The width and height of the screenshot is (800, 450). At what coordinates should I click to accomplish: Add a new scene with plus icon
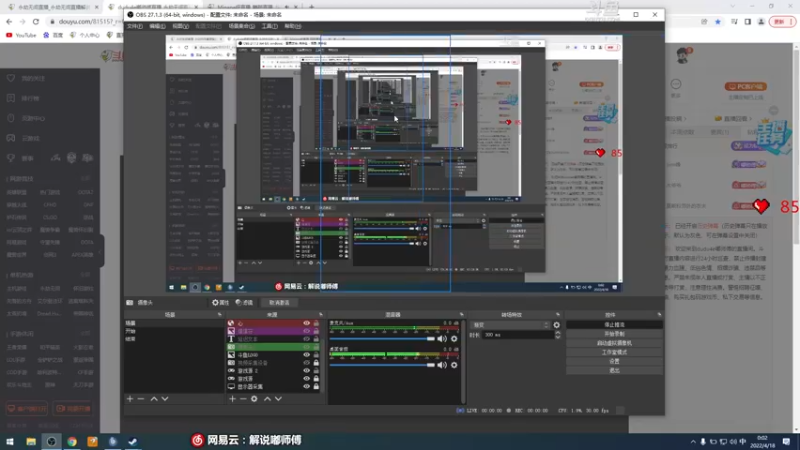pos(130,398)
